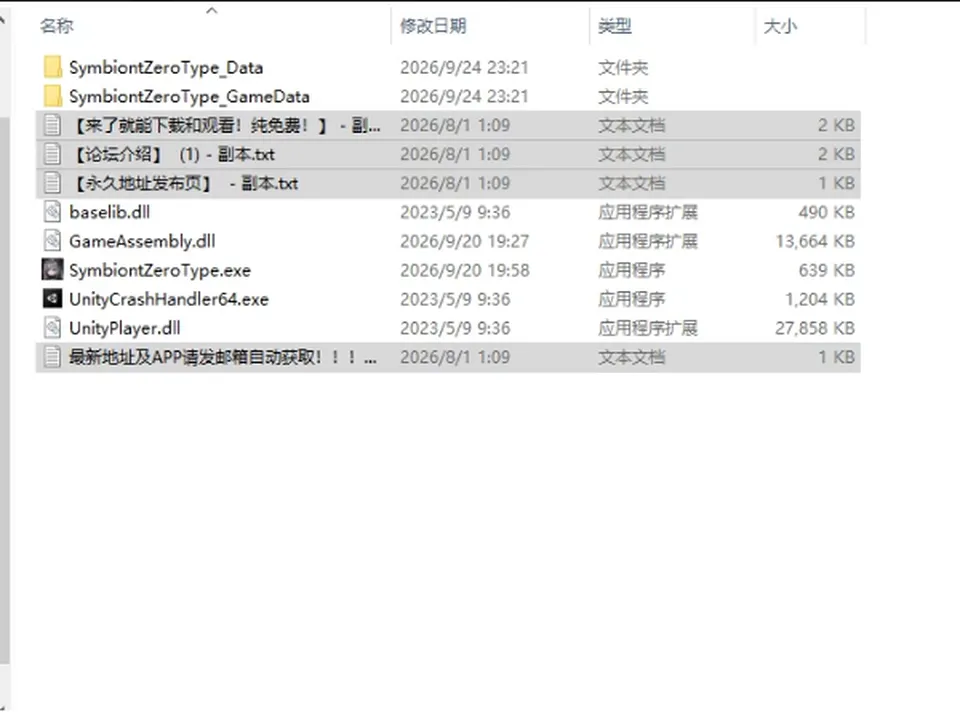Click the 应用程序 type of SymbiontZeroType.exe

tap(631, 270)
